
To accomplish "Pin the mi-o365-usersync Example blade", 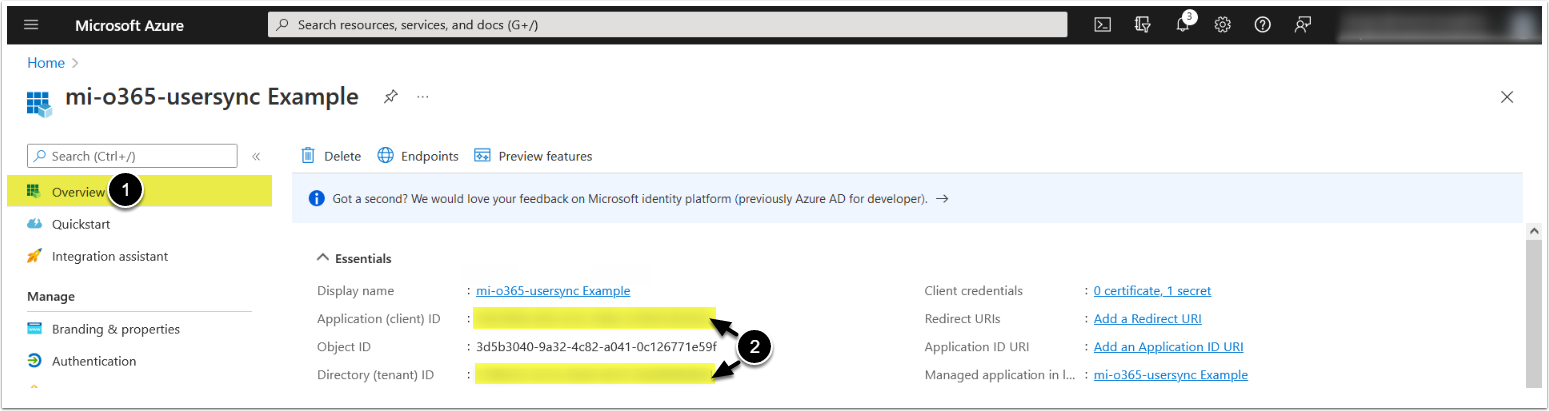I will [391, 97].
